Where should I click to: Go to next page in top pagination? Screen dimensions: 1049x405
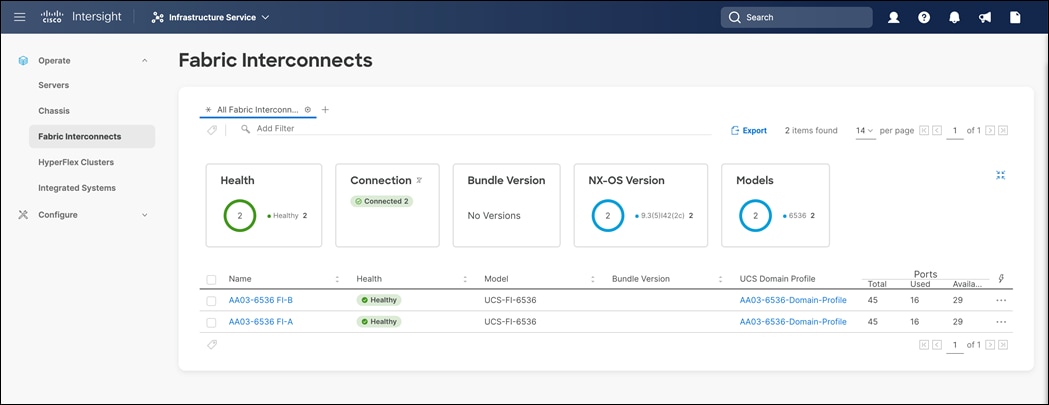click(990, 131)
